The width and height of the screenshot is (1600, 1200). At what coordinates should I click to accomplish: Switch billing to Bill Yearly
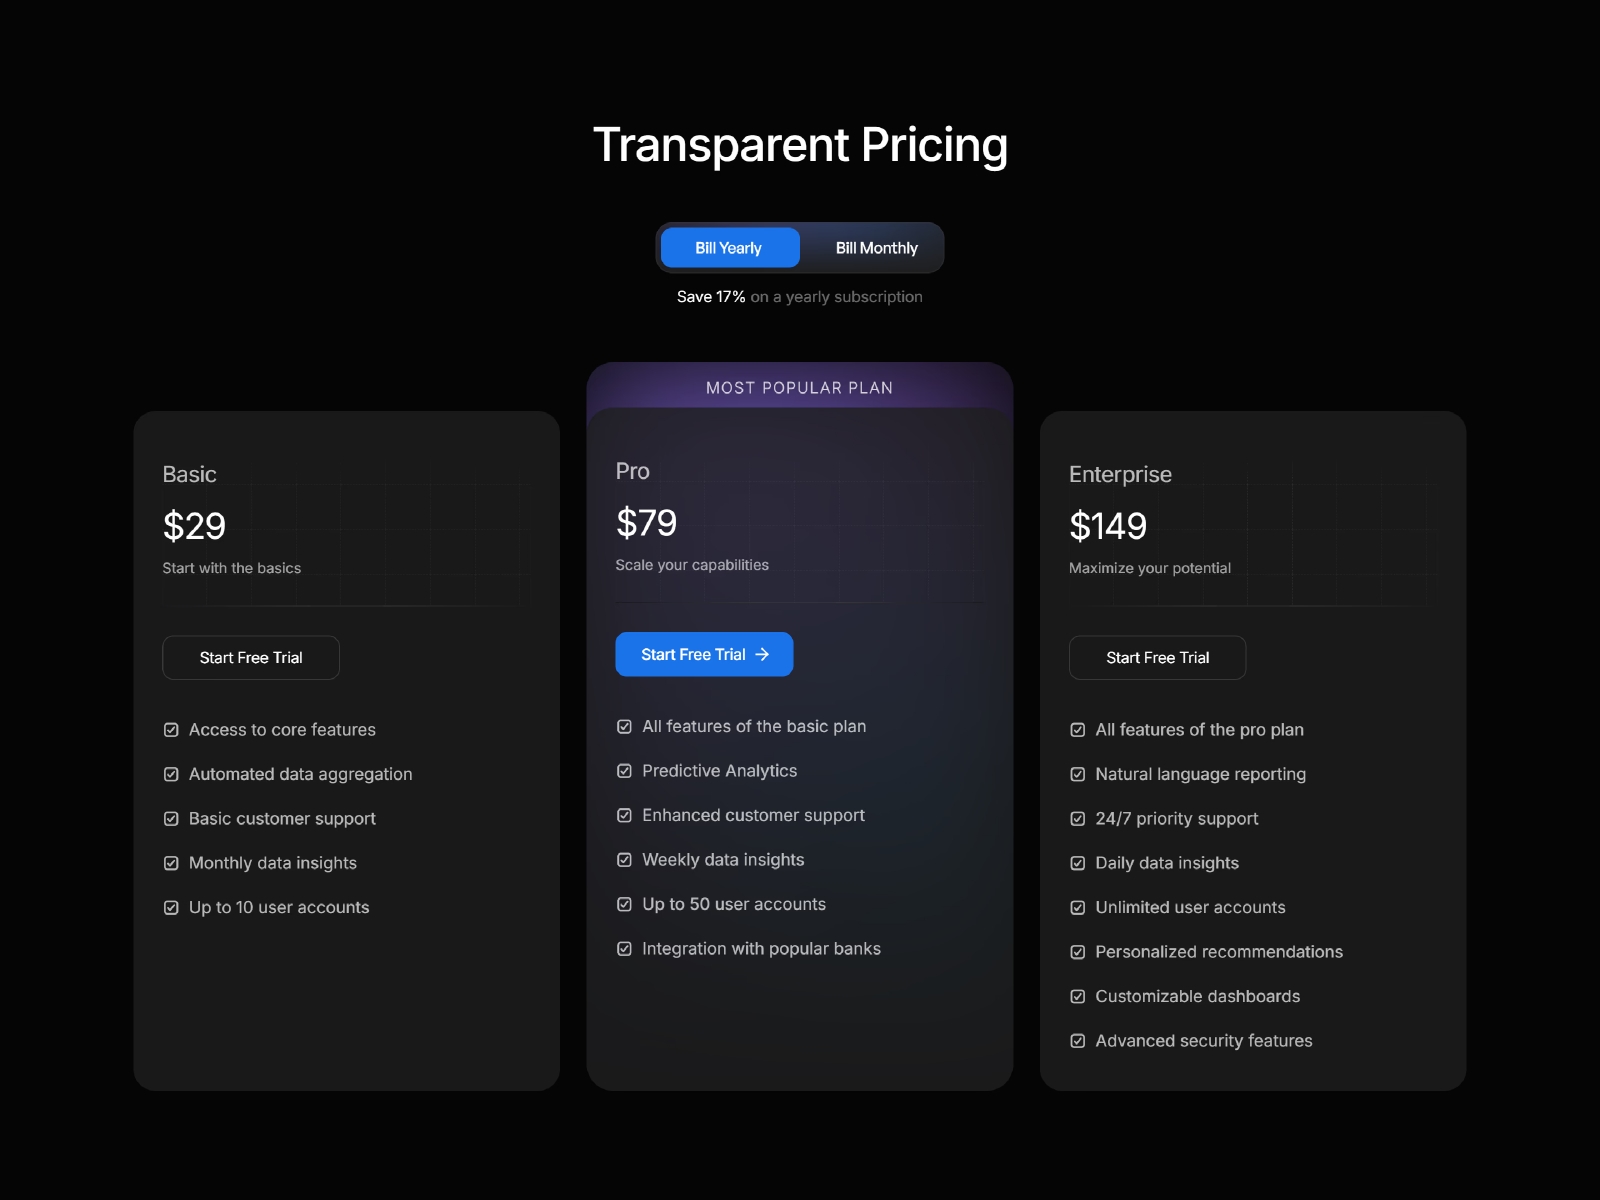[729, 248]
